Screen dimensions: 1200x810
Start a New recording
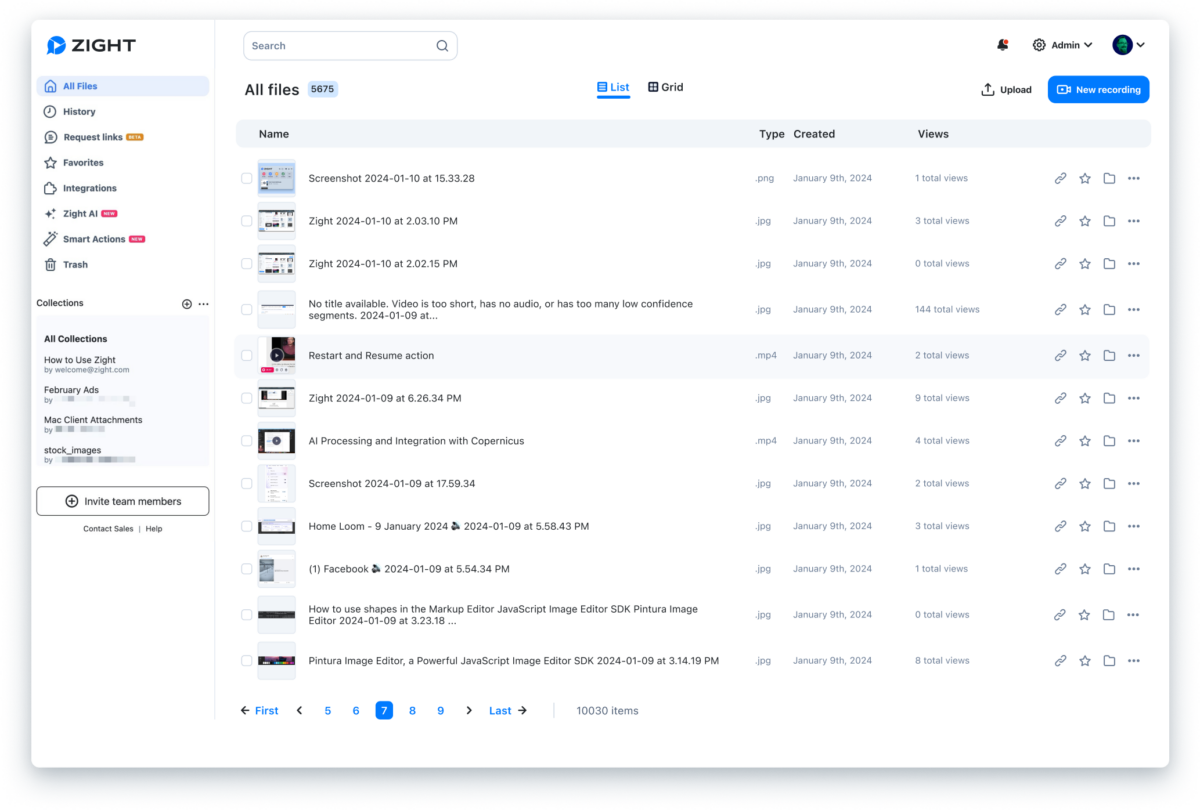coord(1098,89)
